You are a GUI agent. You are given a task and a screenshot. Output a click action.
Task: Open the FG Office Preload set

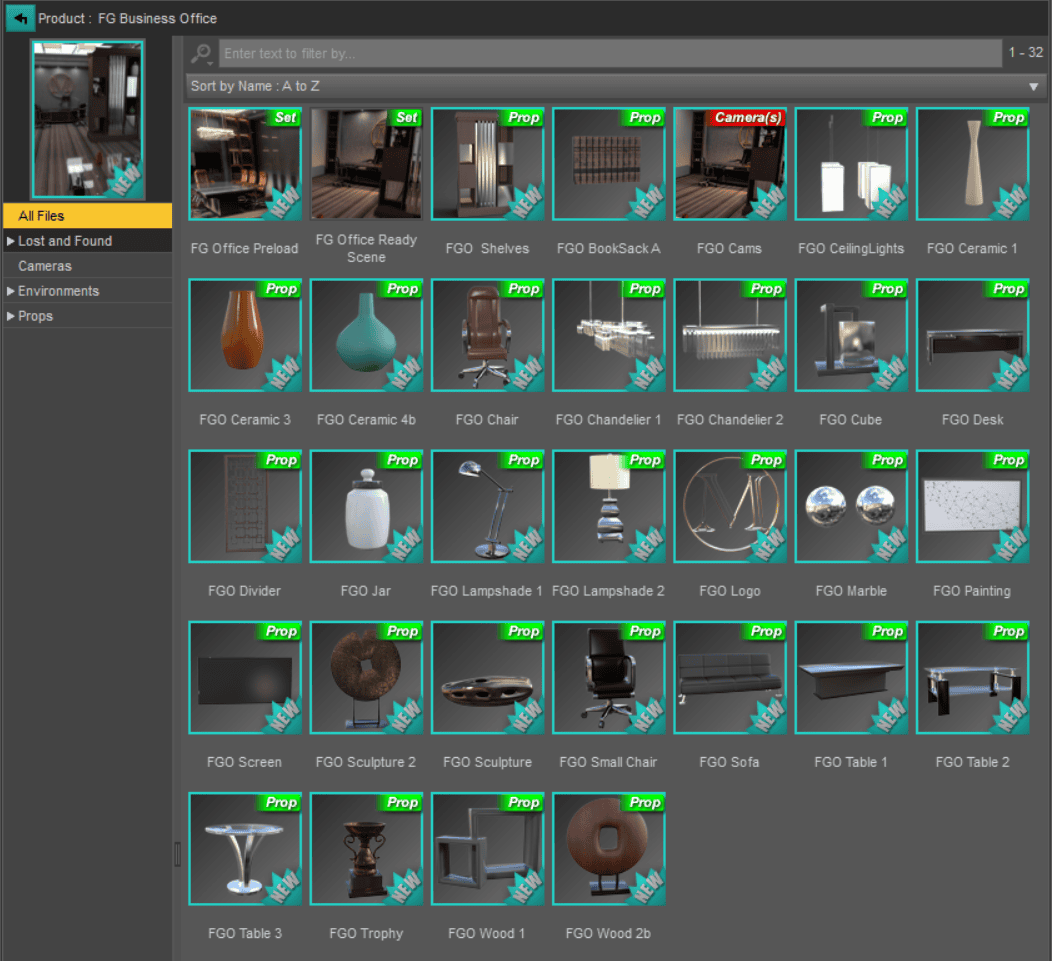pyautogui.click(x=244, y=164)
